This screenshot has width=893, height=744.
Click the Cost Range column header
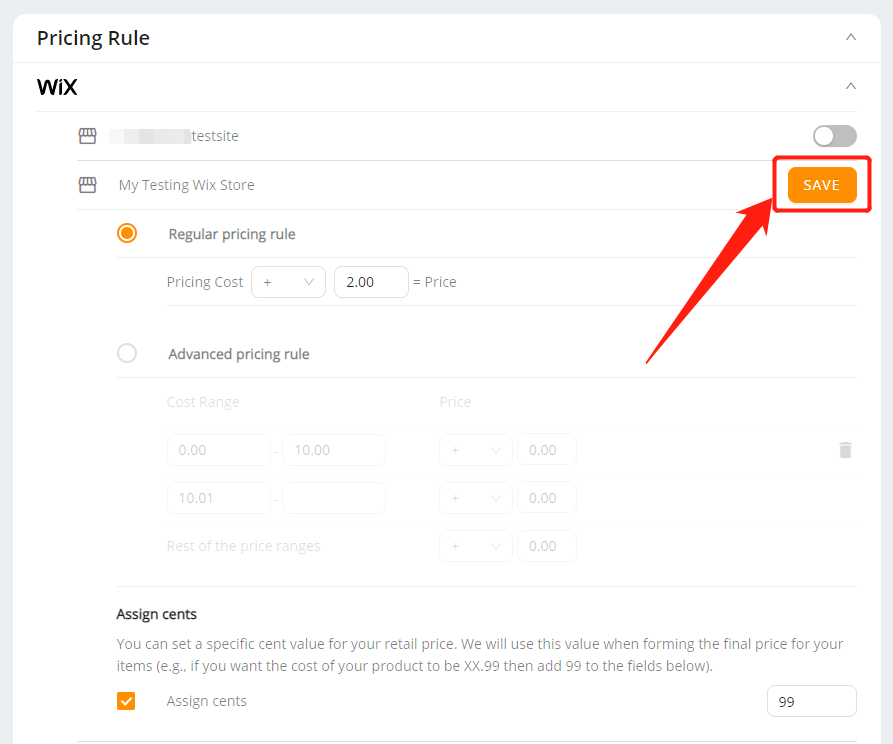[x=203, y=402]
